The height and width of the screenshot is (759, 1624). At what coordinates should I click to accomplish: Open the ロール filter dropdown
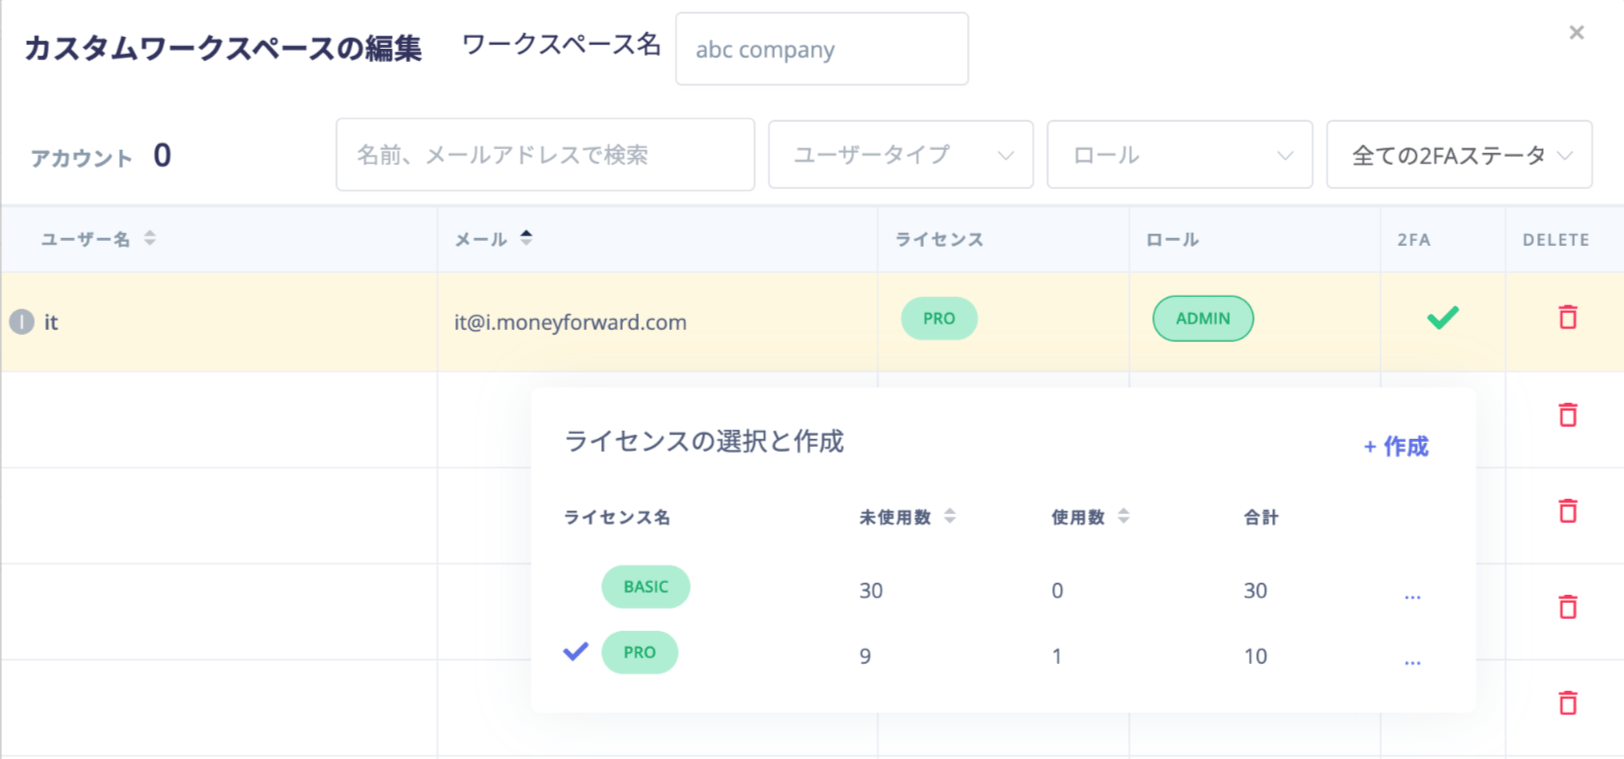[1179, 155]
